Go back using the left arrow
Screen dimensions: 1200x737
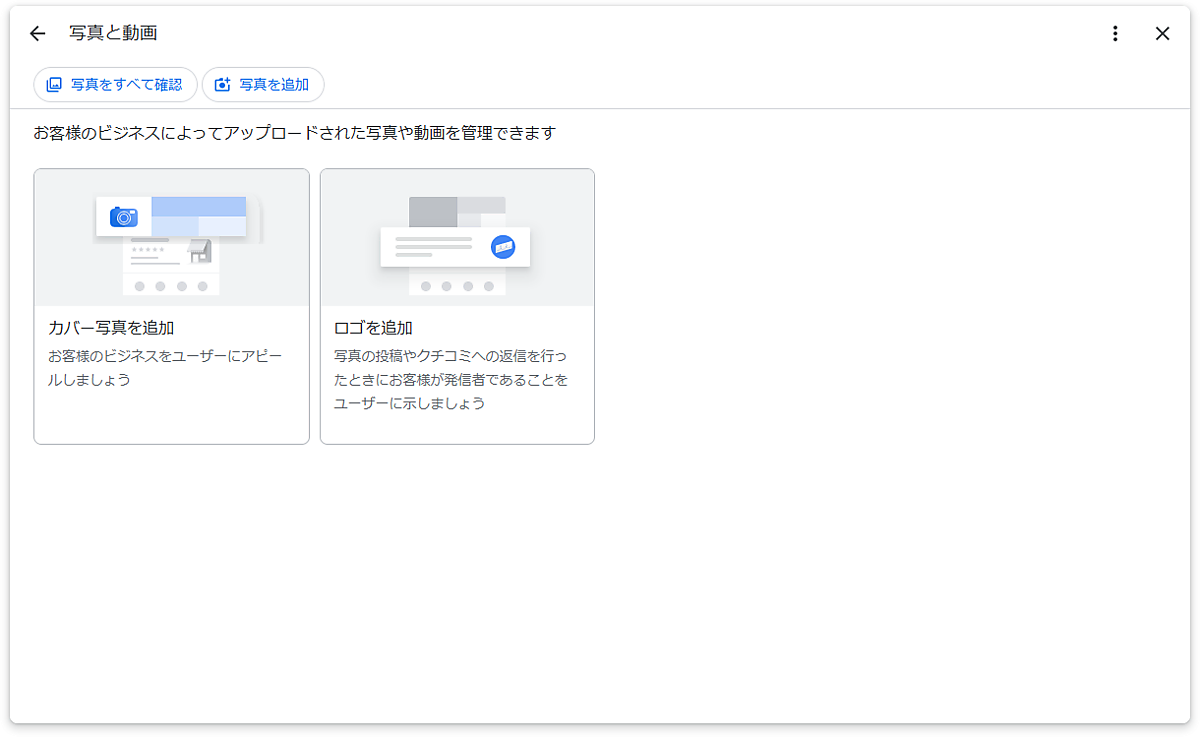pos(37,34)
